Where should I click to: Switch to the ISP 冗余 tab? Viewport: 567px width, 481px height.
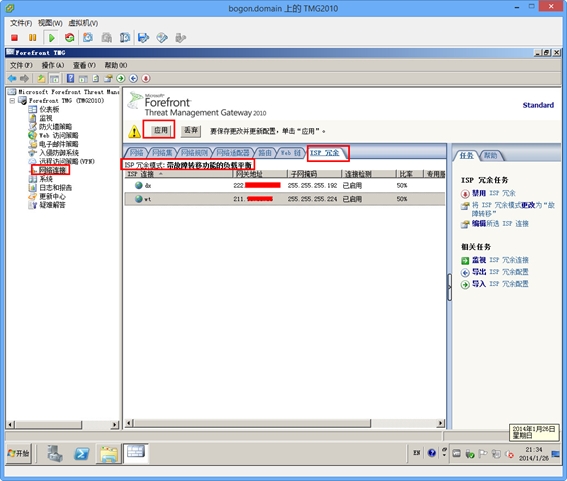325,153
